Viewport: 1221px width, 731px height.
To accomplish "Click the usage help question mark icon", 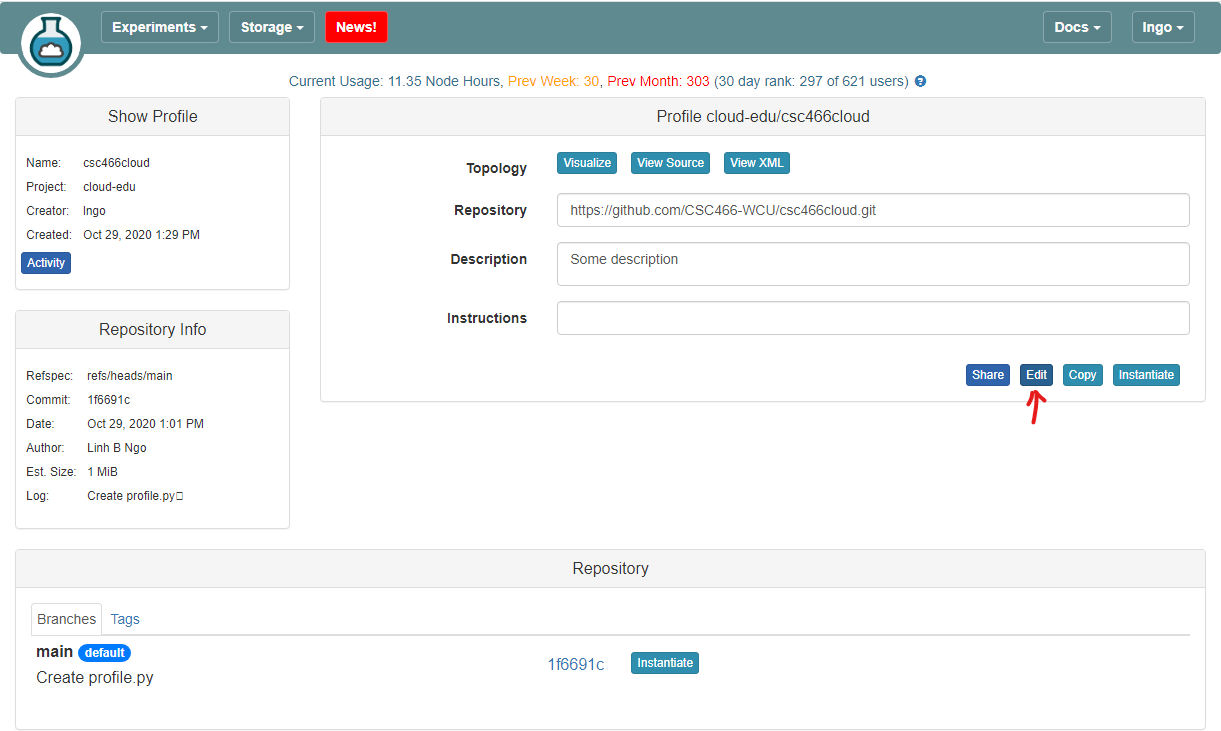I will coord(920,82).
